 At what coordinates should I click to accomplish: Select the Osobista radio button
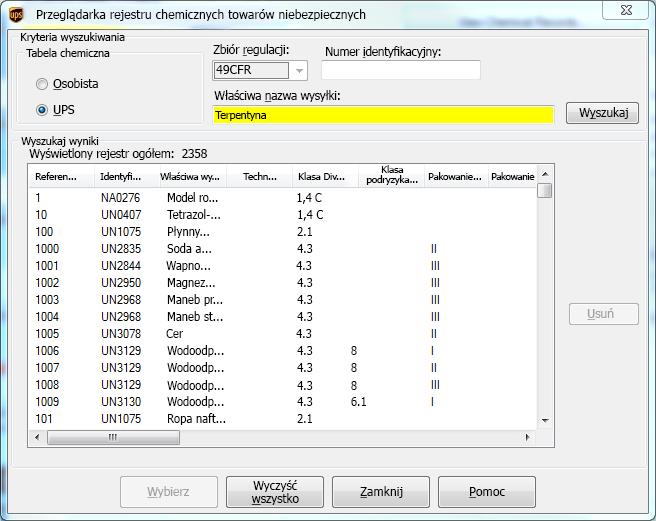pos(42,84)
